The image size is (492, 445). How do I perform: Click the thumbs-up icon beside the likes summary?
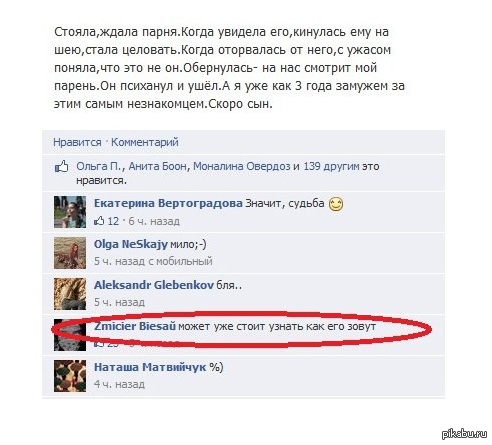tap(62, 166)
